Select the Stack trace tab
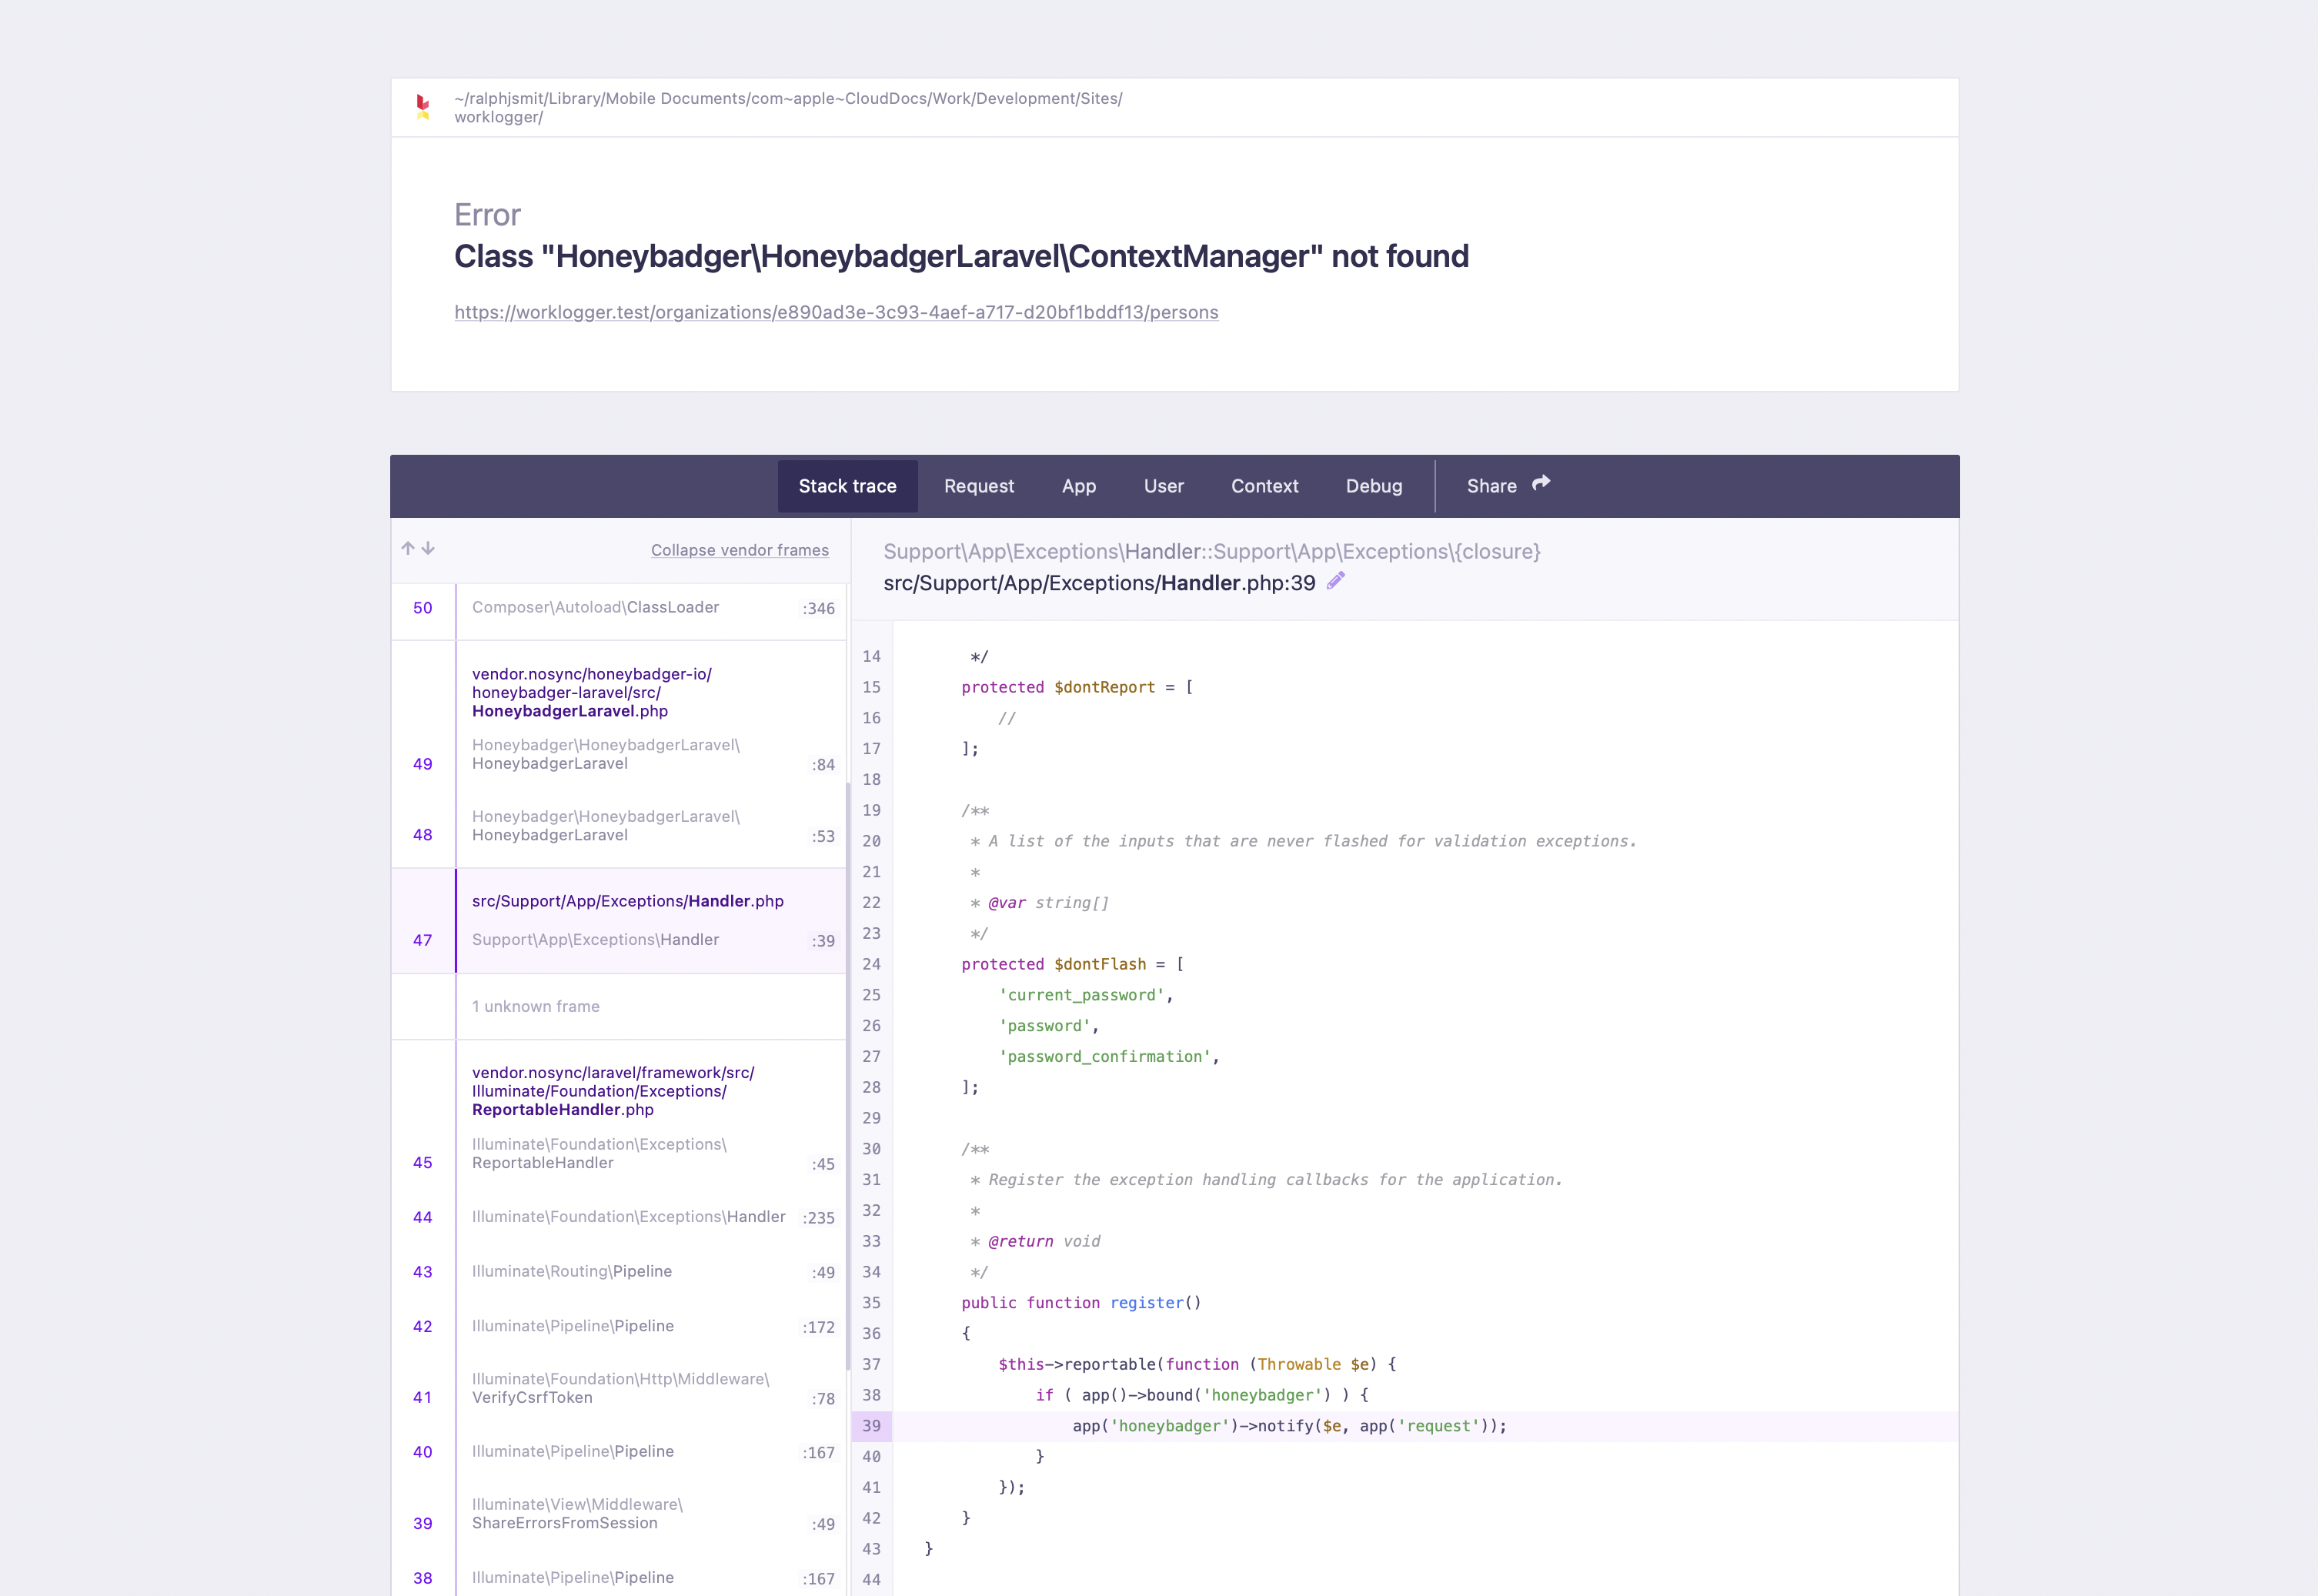The height and width of the screenshot is (1596, 2318). coord(847,486)
